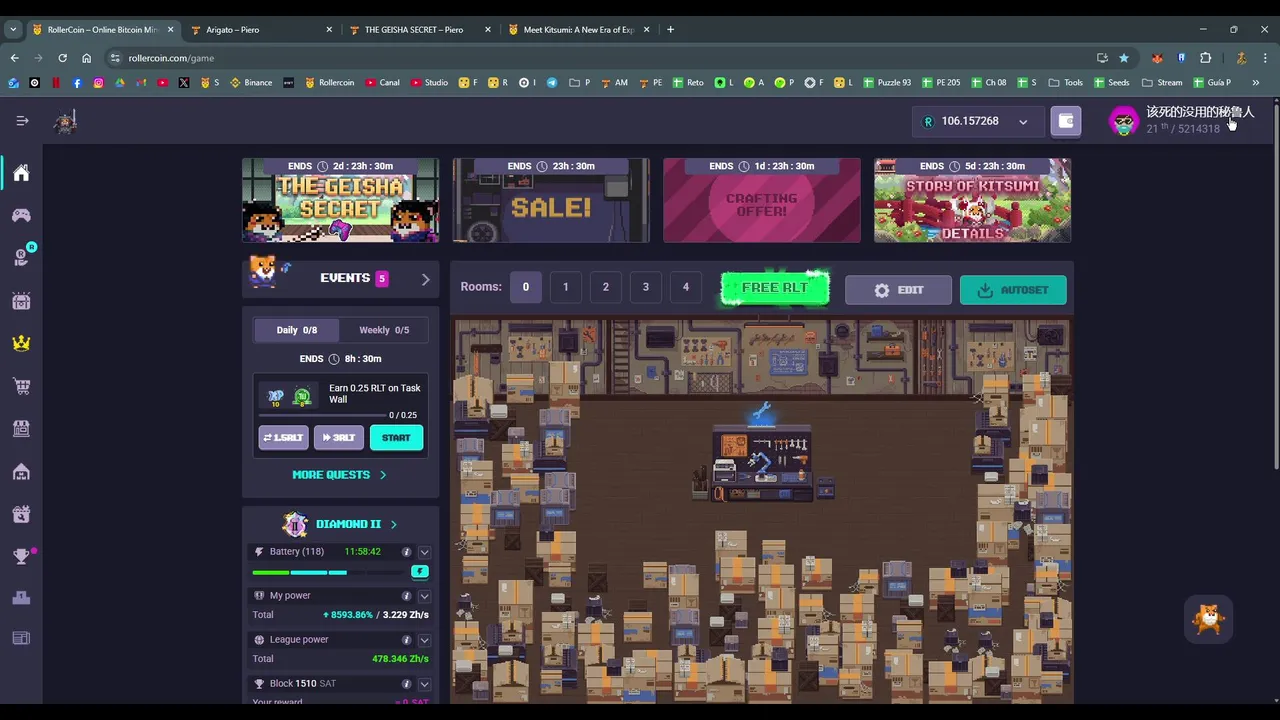Click the EDIT room button
Image resolution: width=1280 pixels, height=720 pixels.
tap(898, 290)
